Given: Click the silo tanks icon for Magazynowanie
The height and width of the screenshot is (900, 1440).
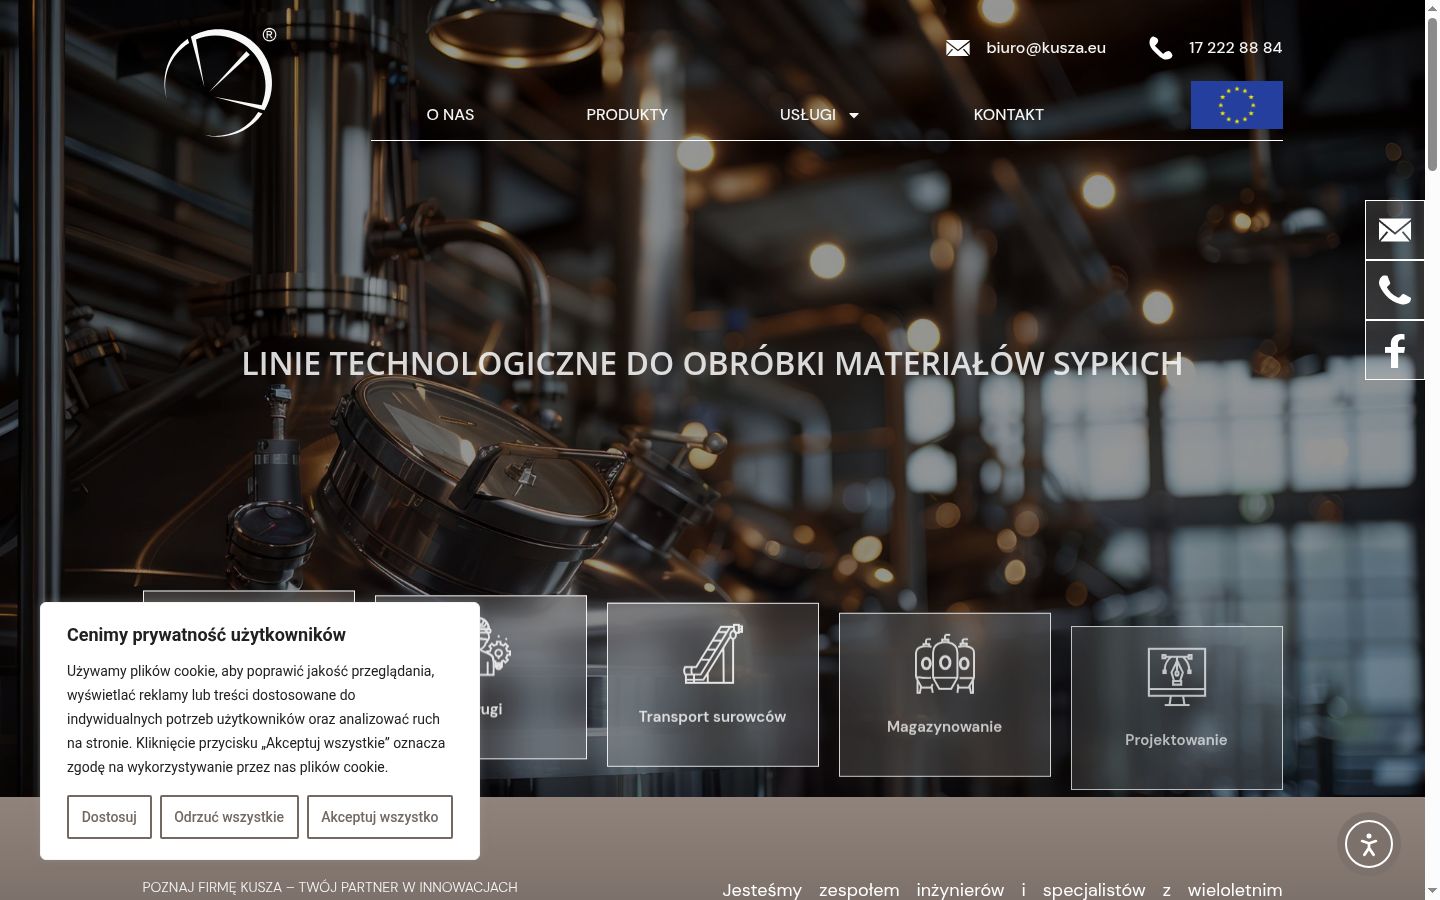Looking at the screenshot, I should pyautogui.click(x=945, y=664).
